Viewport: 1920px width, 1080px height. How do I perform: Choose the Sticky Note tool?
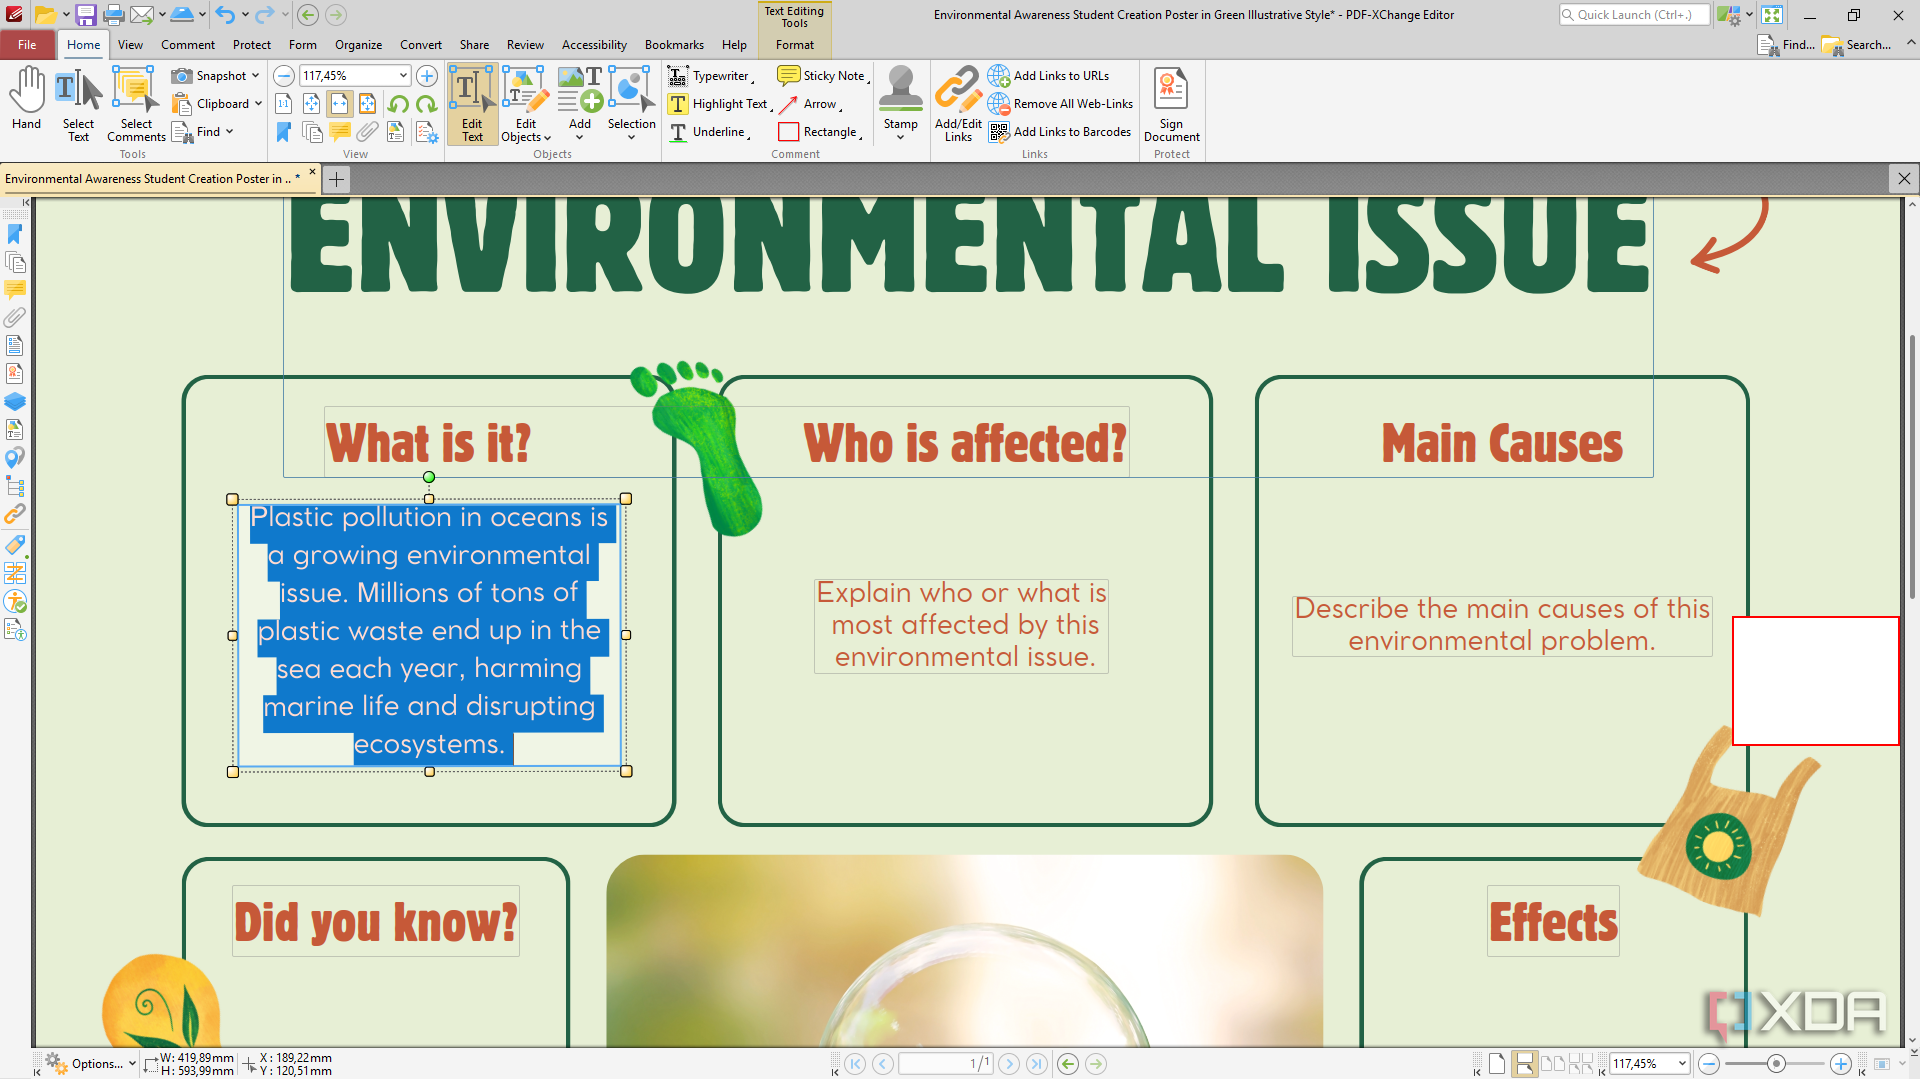pyautogui.click(x=822, y=76)
